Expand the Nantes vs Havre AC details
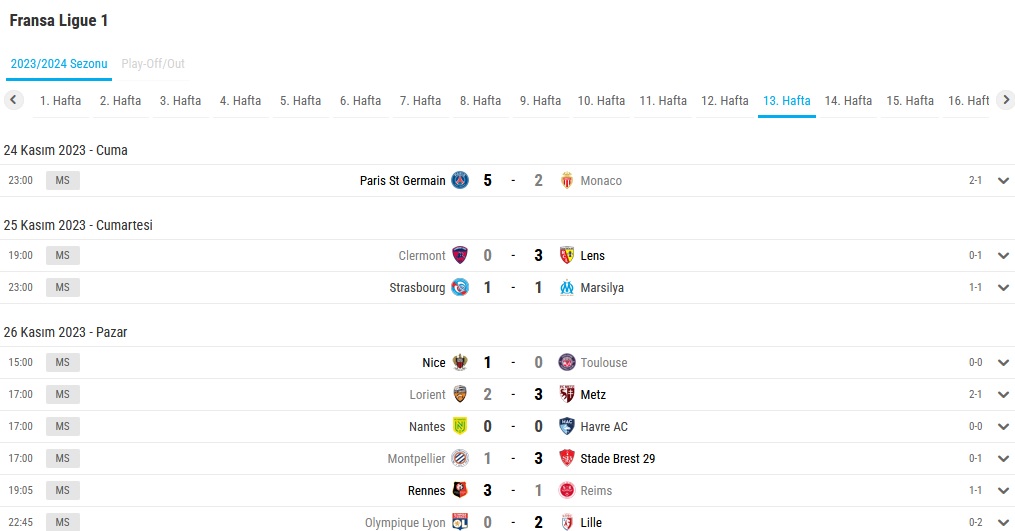The width and height of the screenshot is (1015, 531). pos(1003,427)
